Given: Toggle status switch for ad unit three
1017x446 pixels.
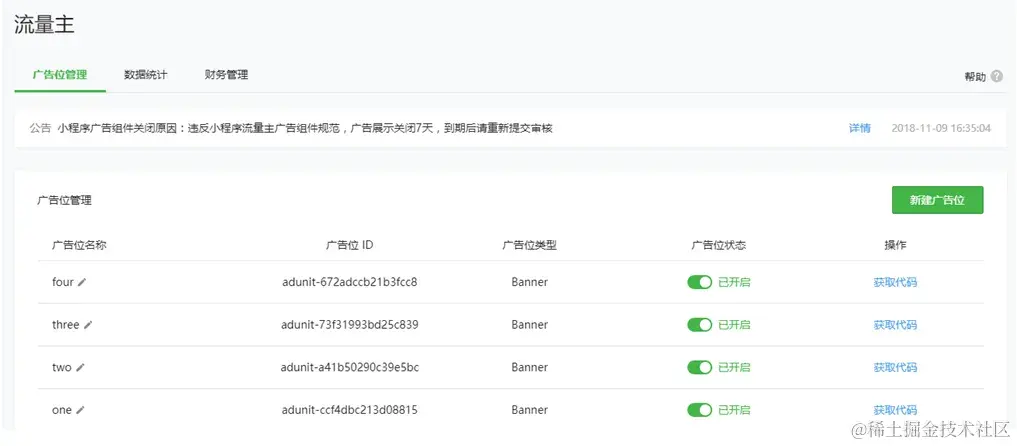Looking at the screenshot, I should 700,325.
